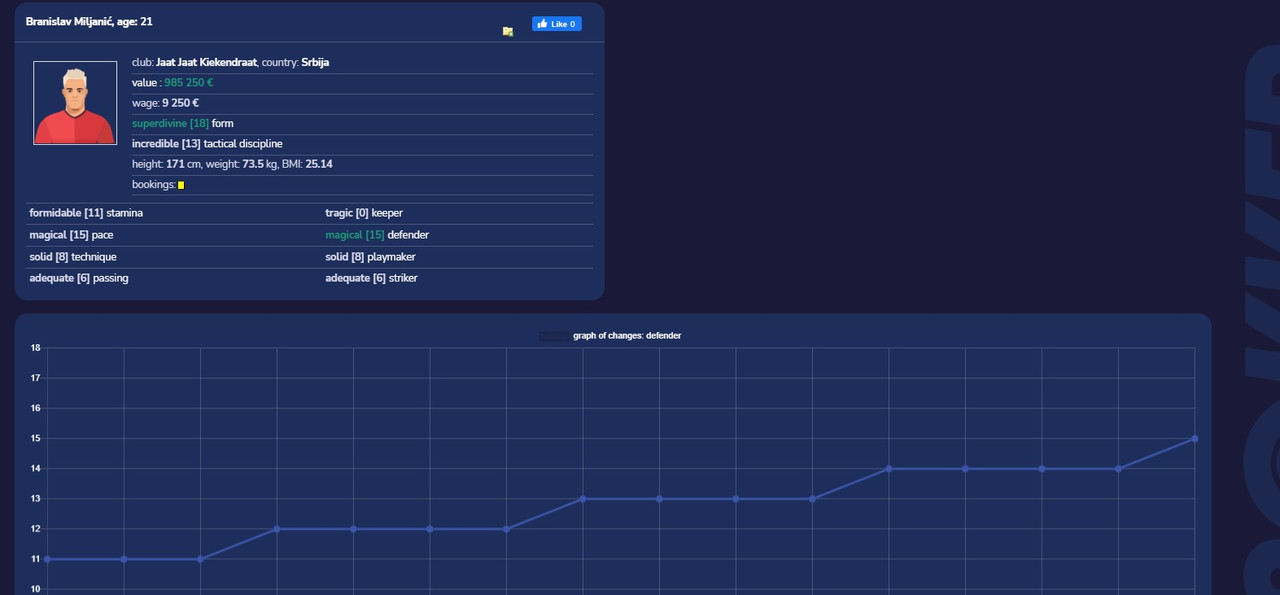Click the wage 9 250 € row
Screen dimensions: 1280x595
coord(362,103)
